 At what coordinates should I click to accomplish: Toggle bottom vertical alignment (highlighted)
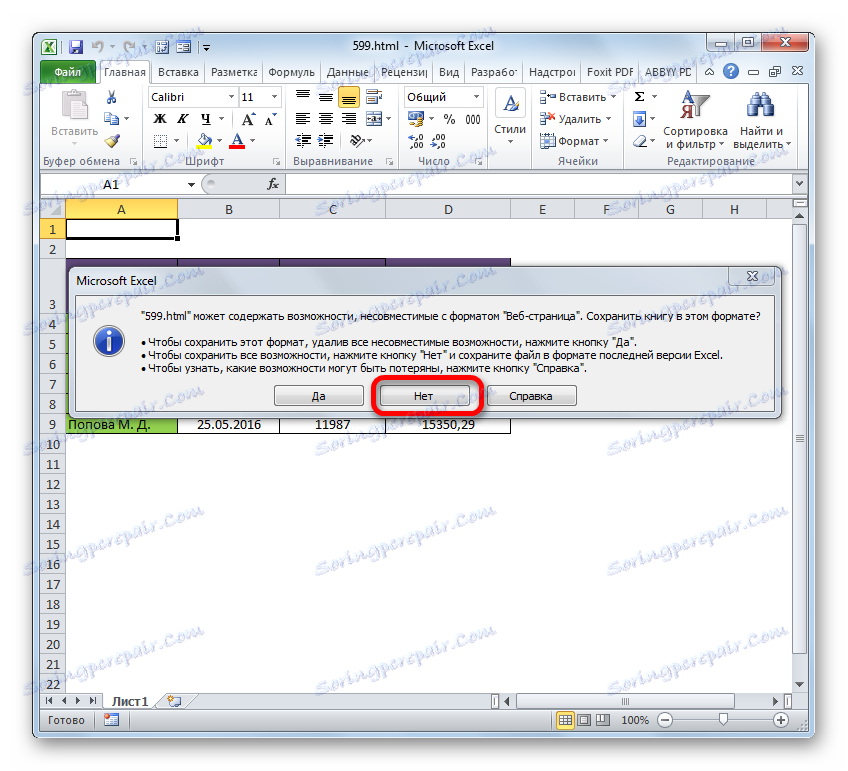tap(349, 98)
